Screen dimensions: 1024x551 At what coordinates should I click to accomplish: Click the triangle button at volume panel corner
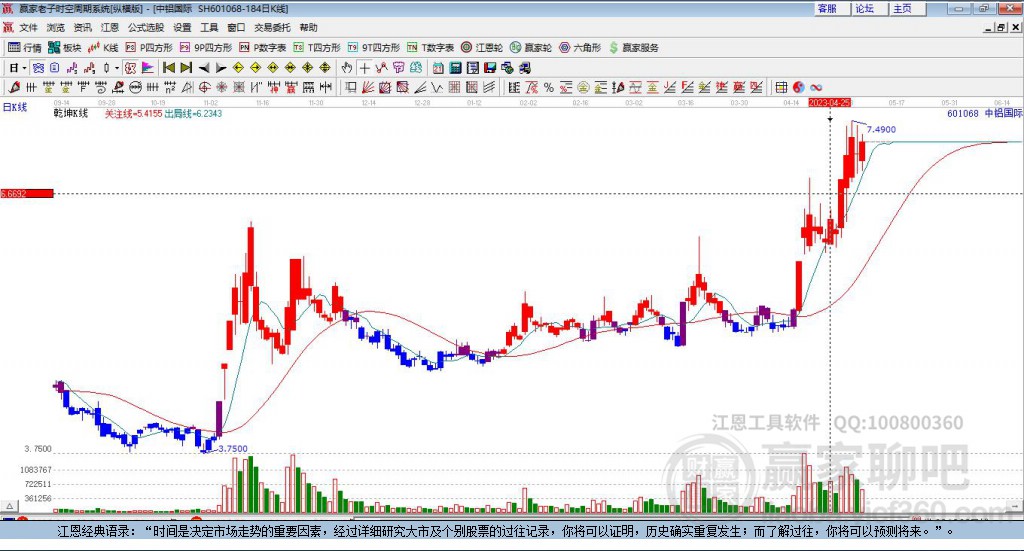point(9,506)
